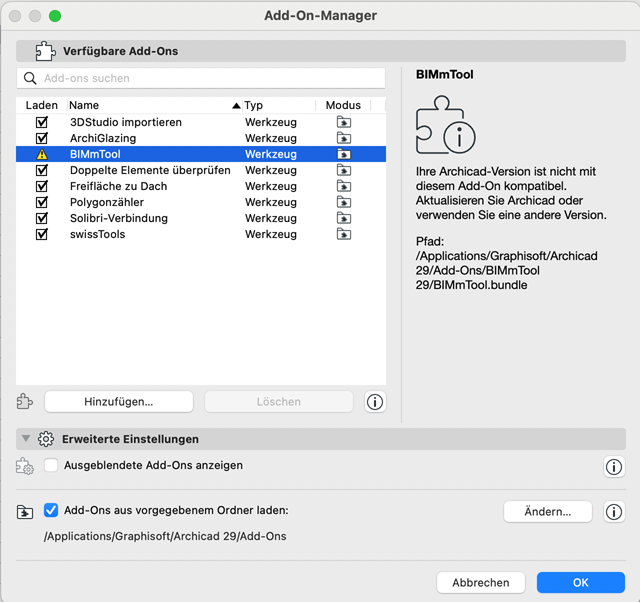Click the info button for Ausgeblendete Add-Ons anzeigen

[x=614, y=467]
